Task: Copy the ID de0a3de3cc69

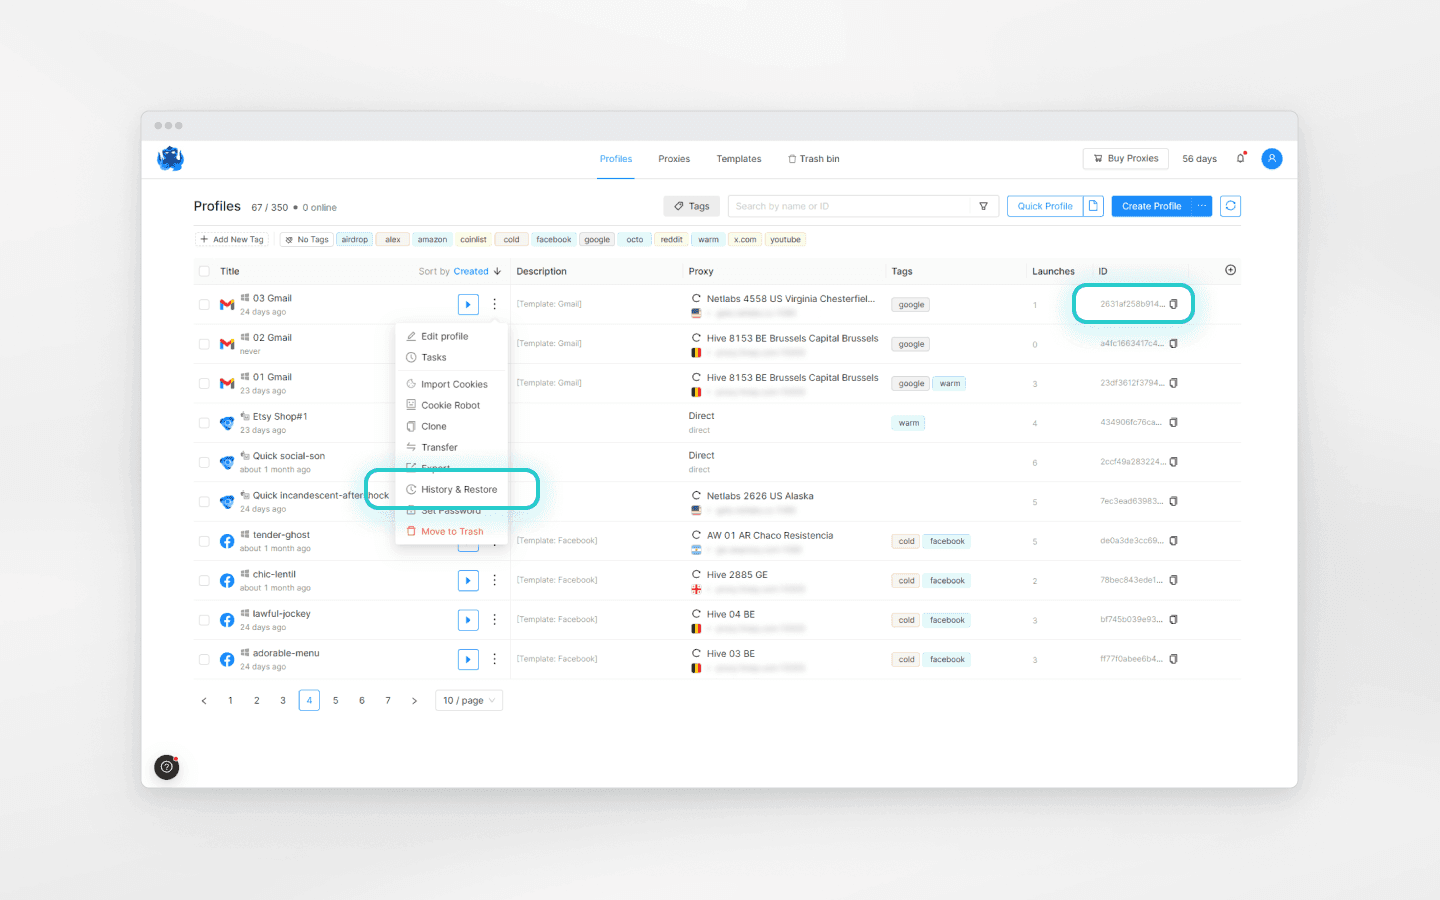Action: pyautogui.click(x=1174, y=541)
